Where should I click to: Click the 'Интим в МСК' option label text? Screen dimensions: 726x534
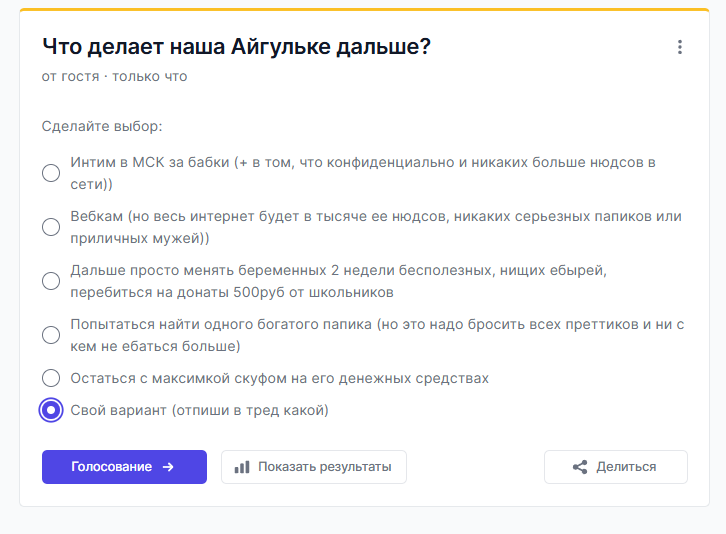point(363,173)
